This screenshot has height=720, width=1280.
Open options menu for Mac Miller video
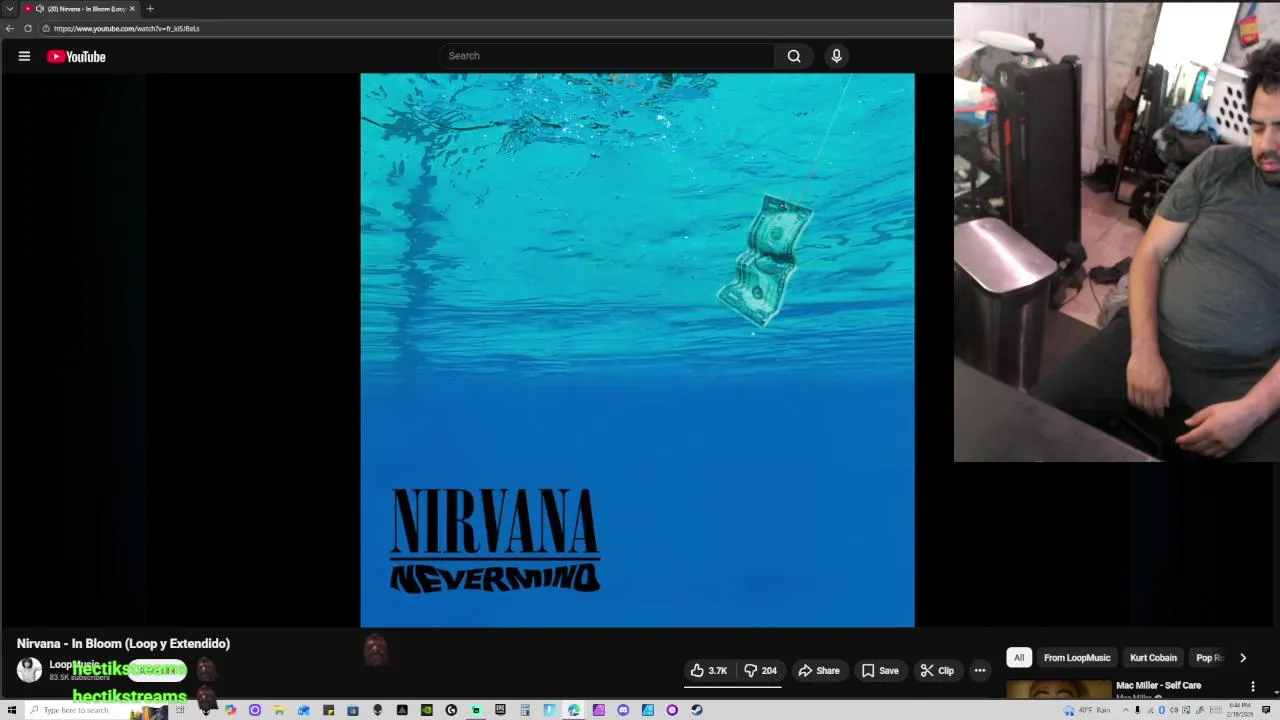click(1252, 686)
